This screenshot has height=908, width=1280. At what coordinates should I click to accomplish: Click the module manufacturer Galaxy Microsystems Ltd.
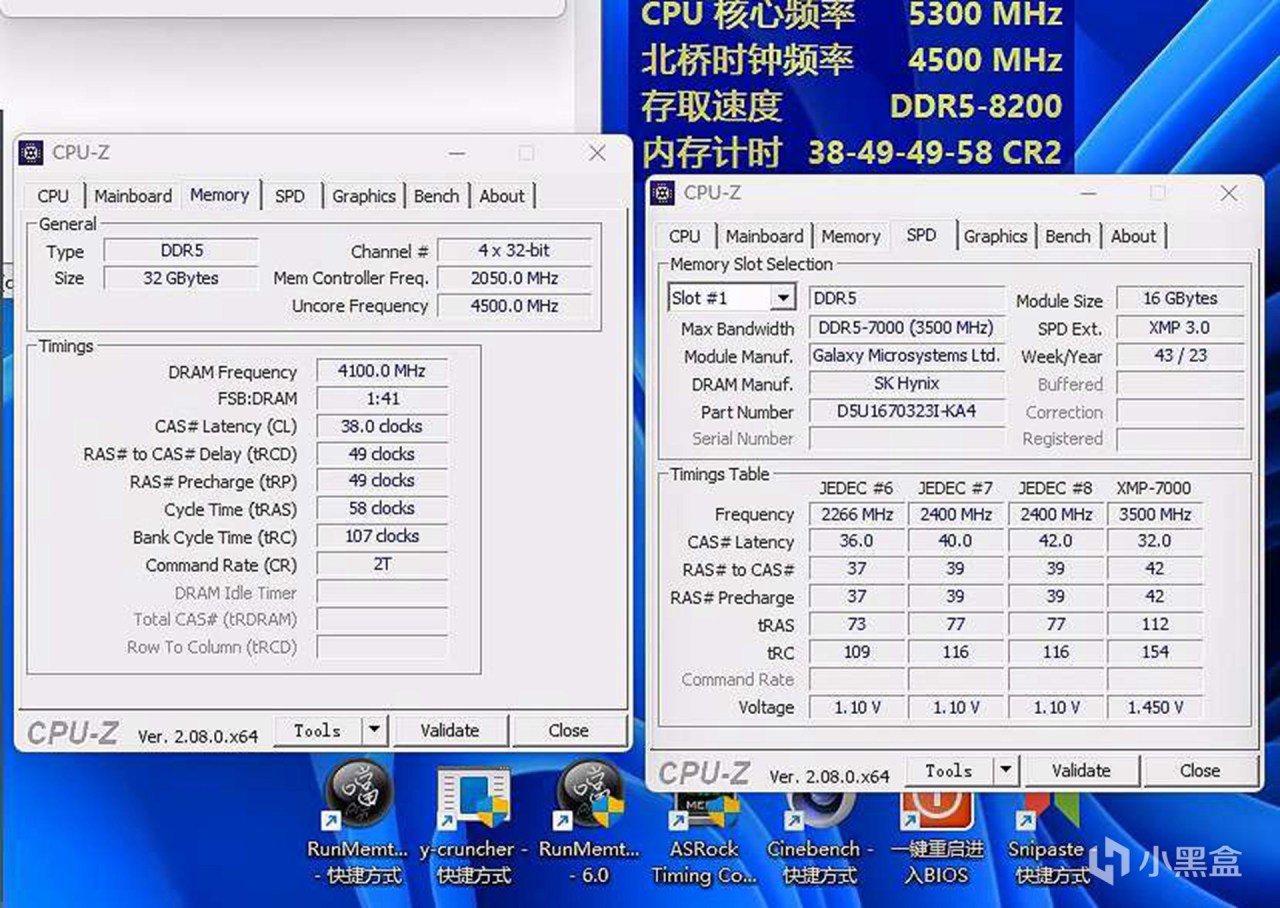point(906,355)
